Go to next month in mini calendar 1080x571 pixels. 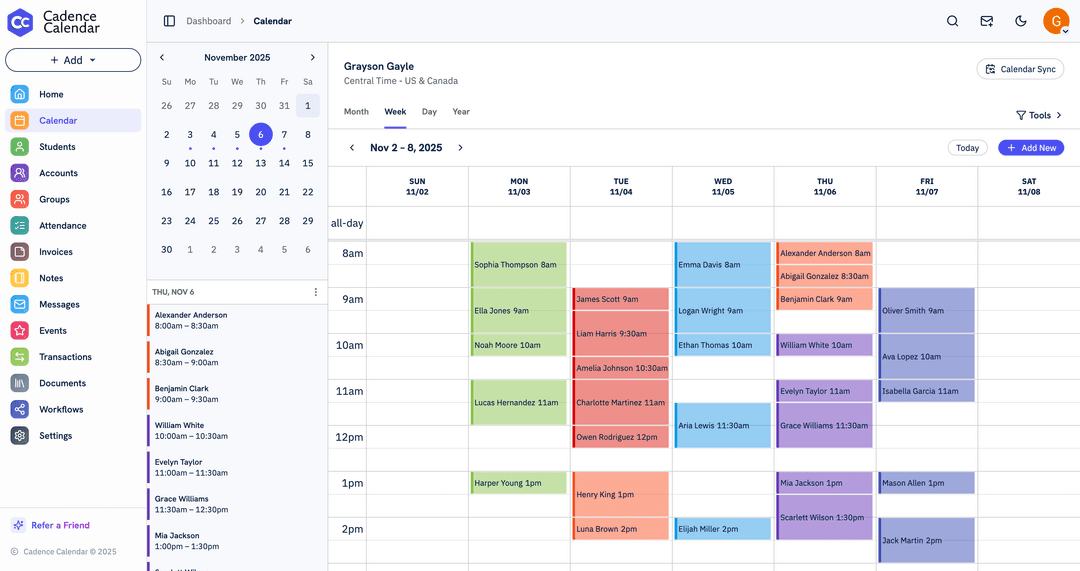click(x=313, y=57)
